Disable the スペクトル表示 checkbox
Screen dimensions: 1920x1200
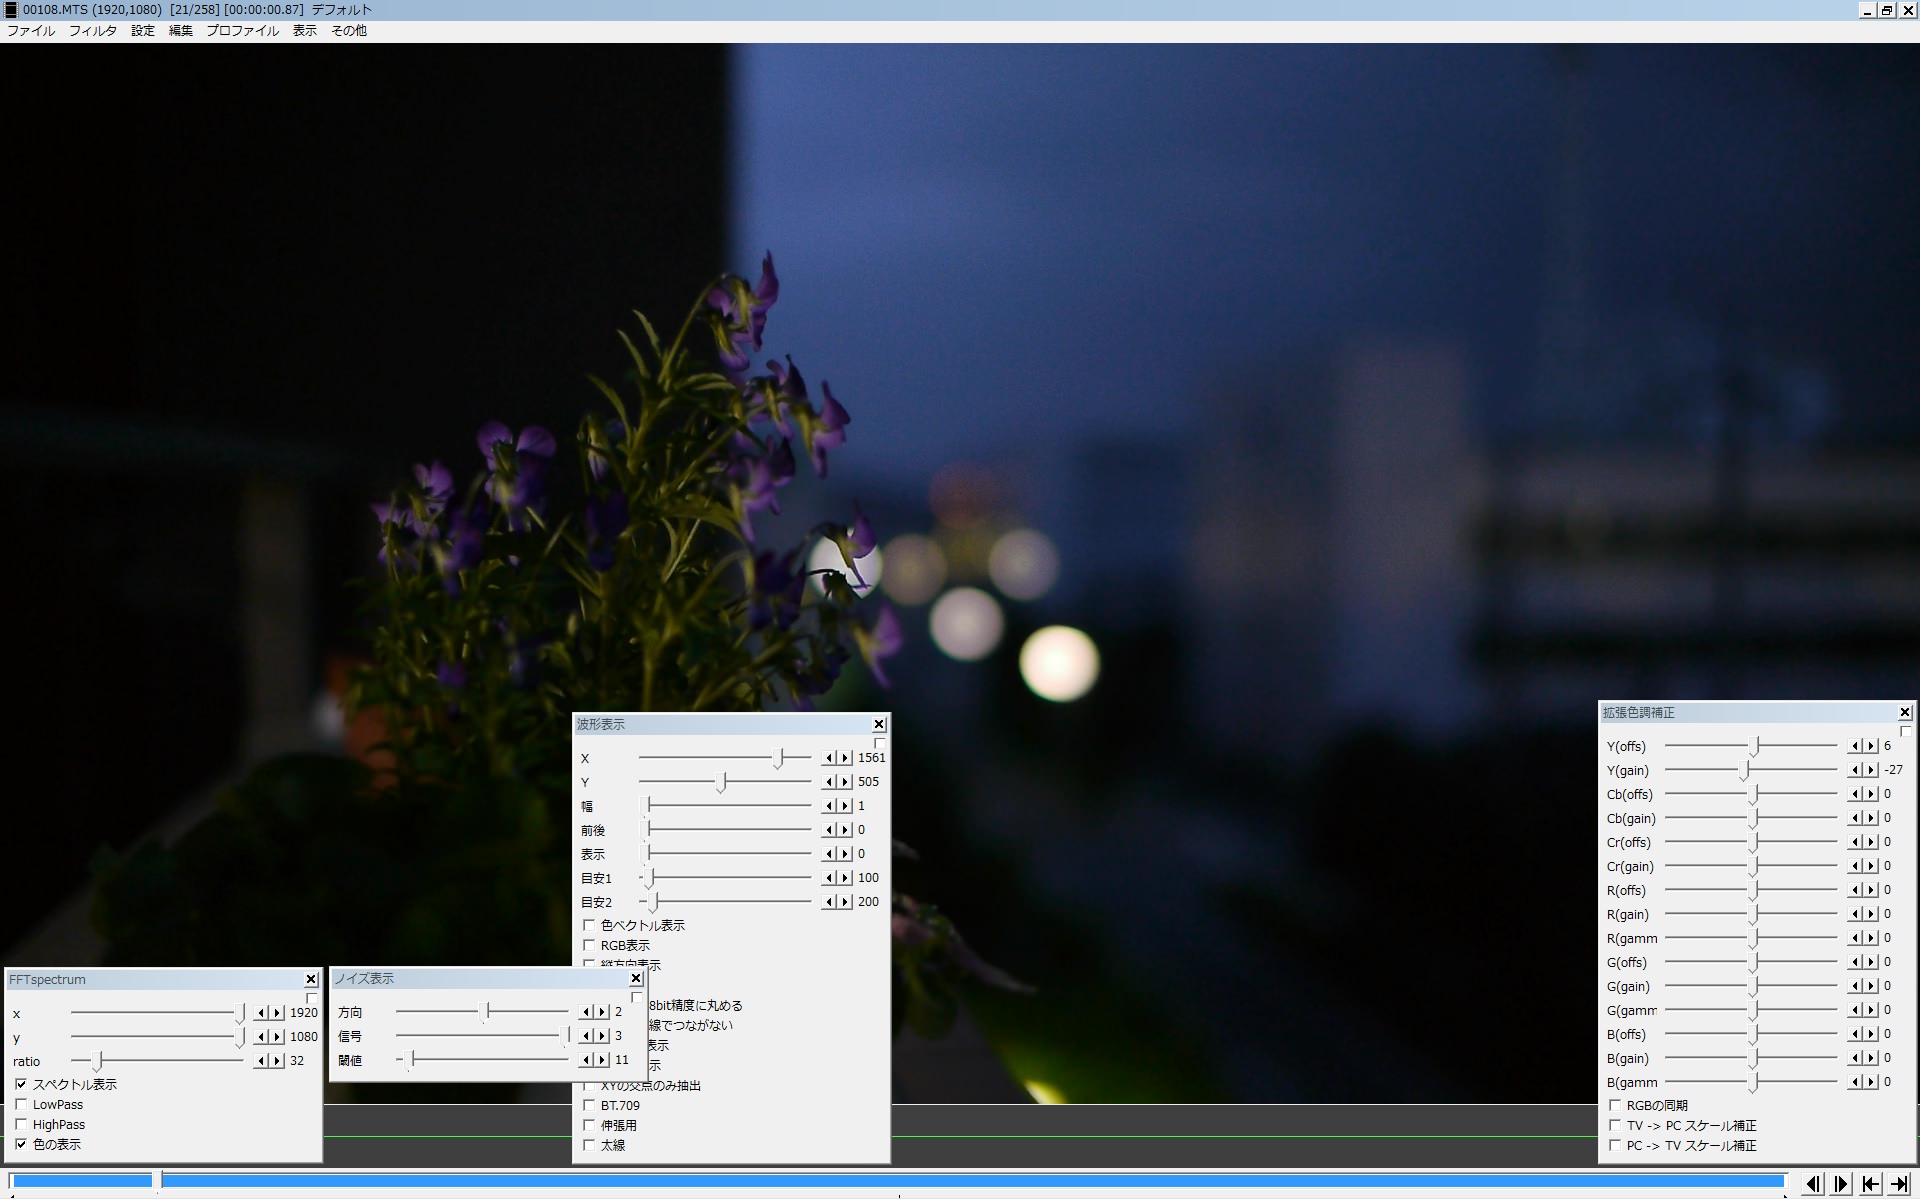tap(21, 1085)
